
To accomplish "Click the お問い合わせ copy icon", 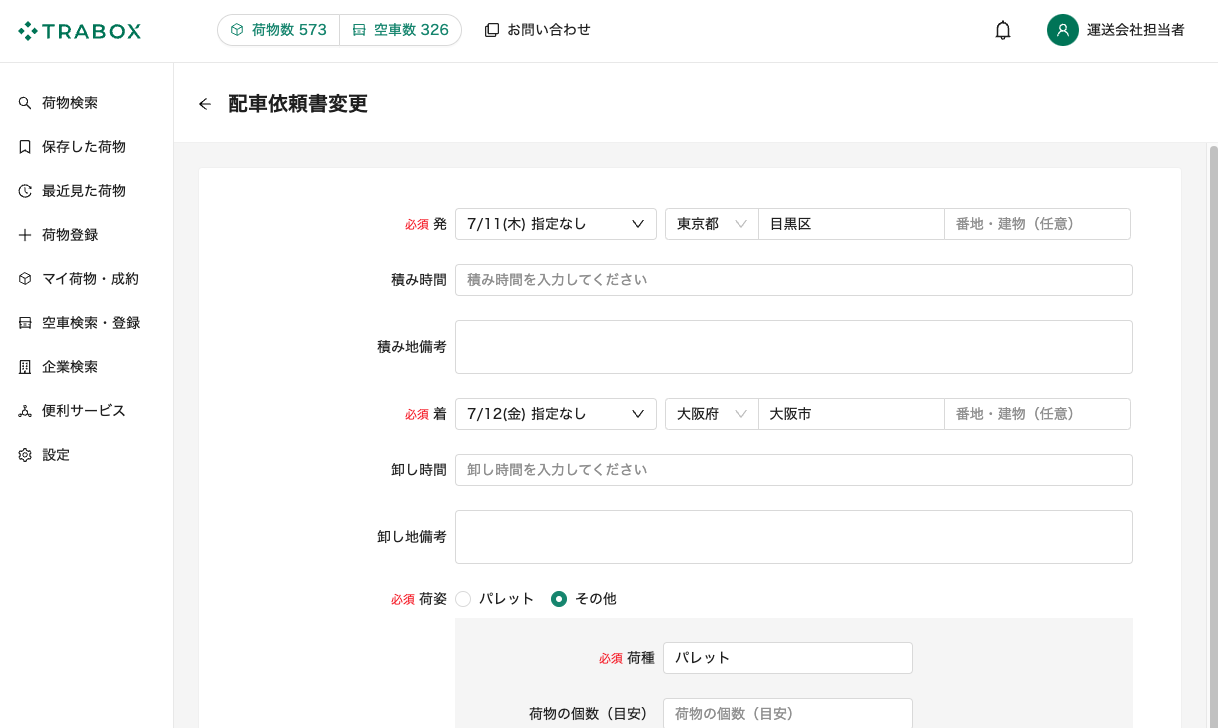I will click(492, 30).
